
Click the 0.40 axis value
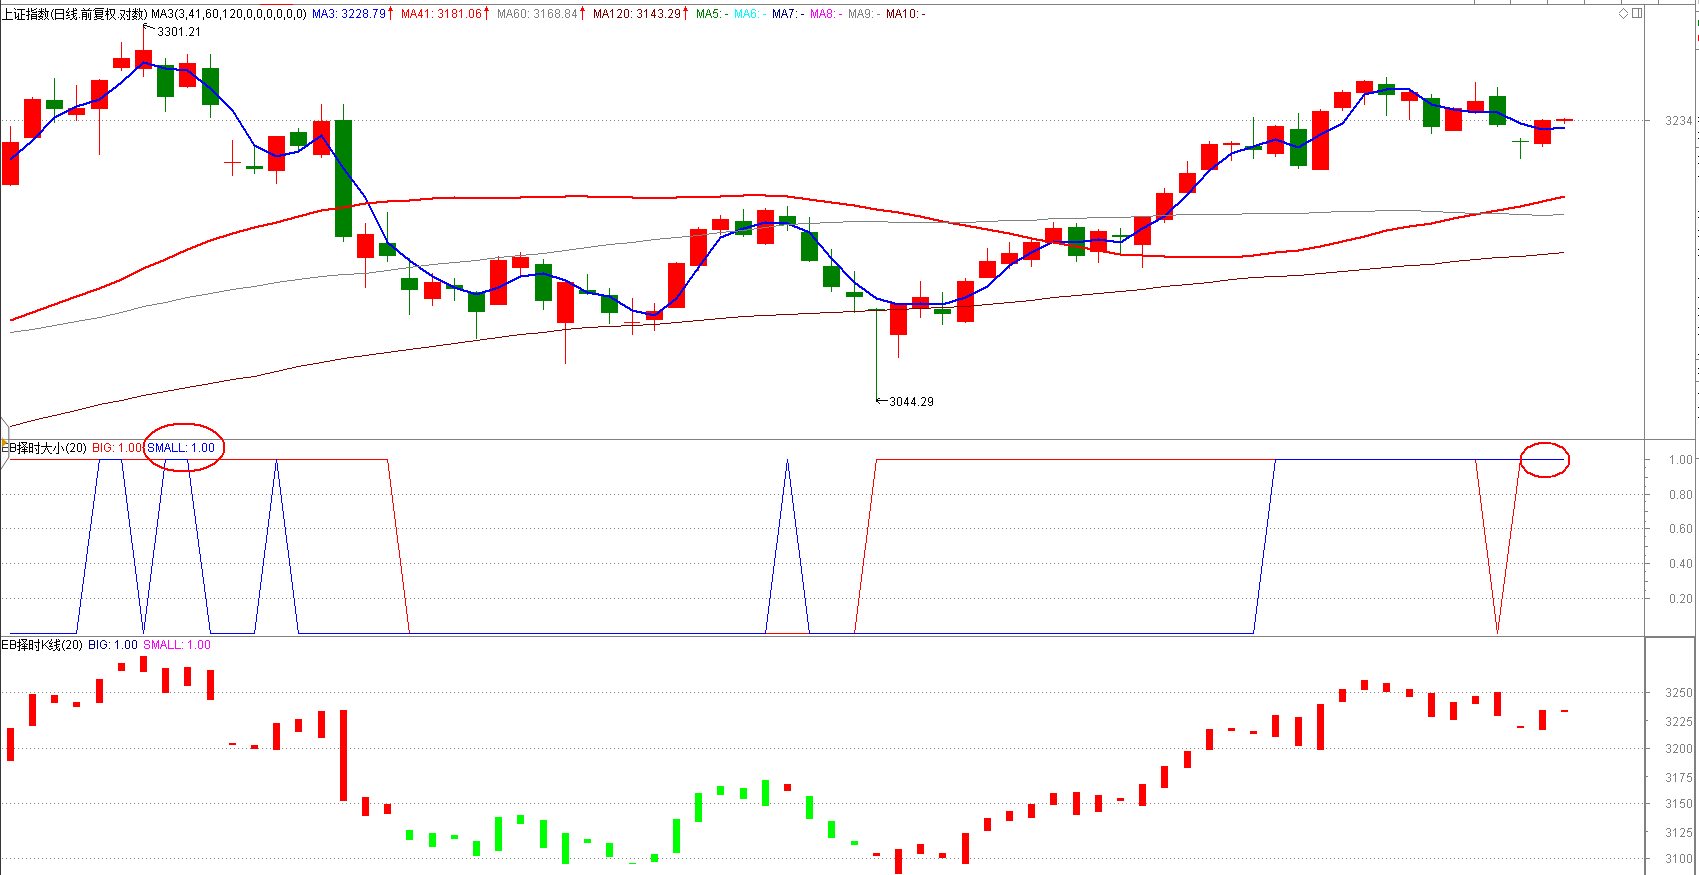point(1680,564)
